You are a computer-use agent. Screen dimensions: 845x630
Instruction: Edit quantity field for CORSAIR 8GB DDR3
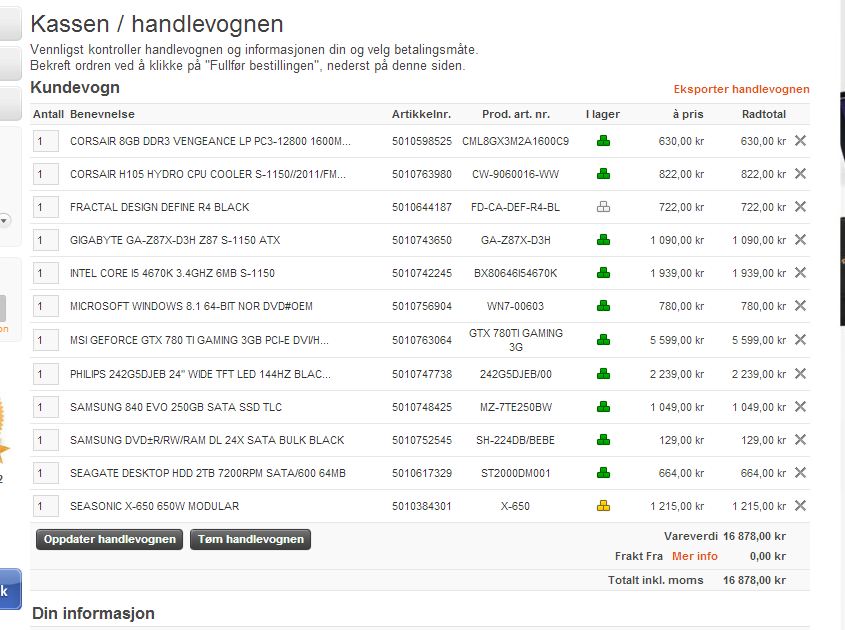pos(46,142)
